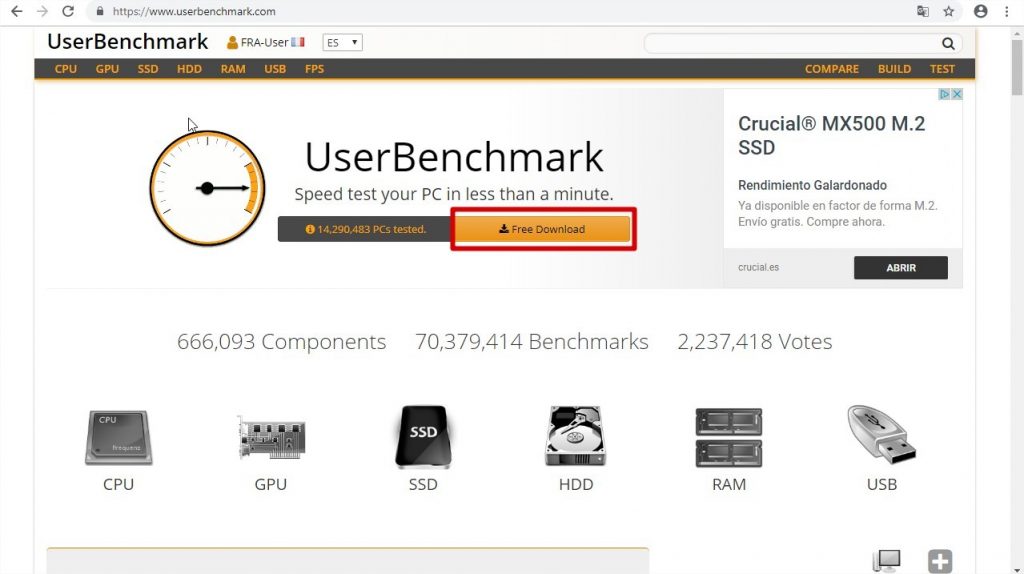Open the ES language dropdown
Screen dimensions: 1024x574
pyautogui.click(x=342, y=43)
